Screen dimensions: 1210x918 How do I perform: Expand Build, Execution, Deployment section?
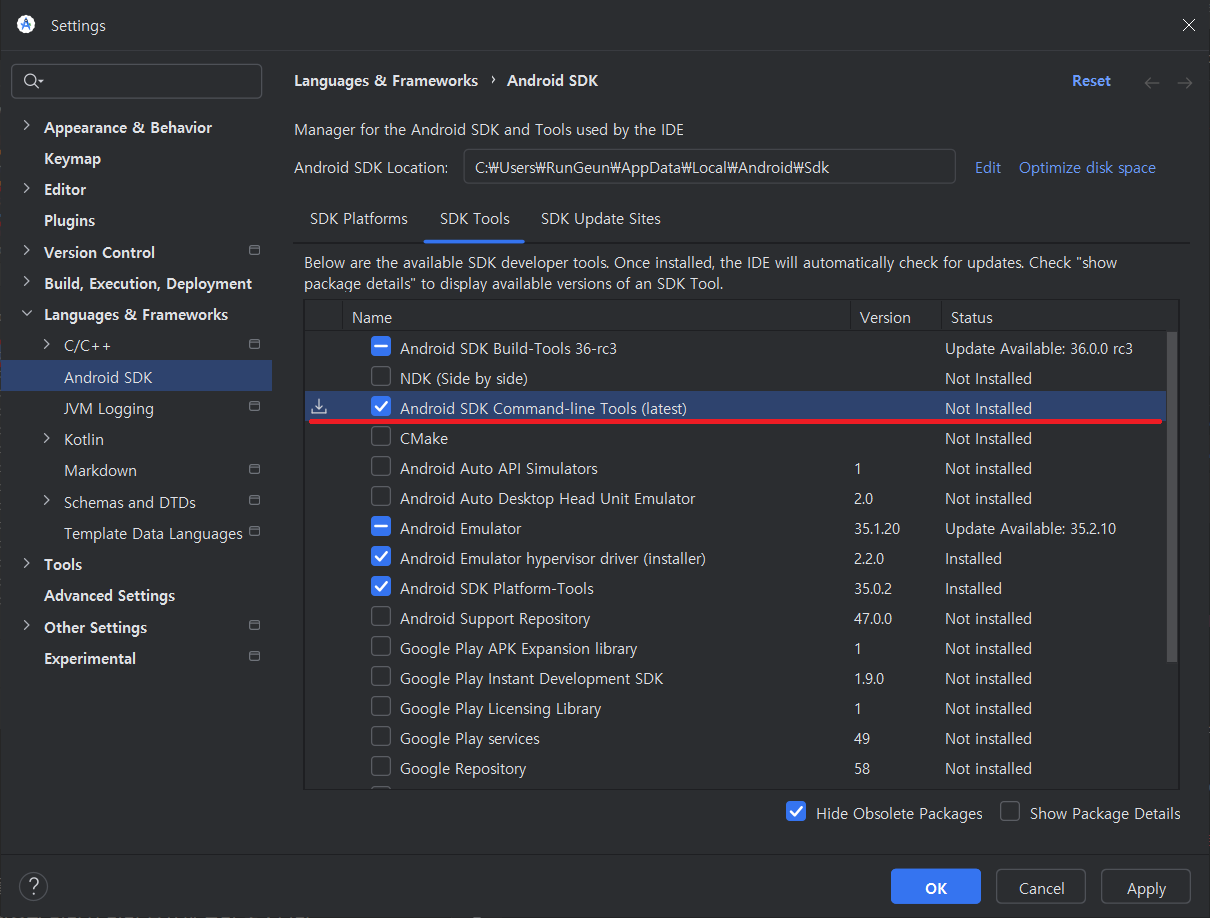(x=26, y=283)
